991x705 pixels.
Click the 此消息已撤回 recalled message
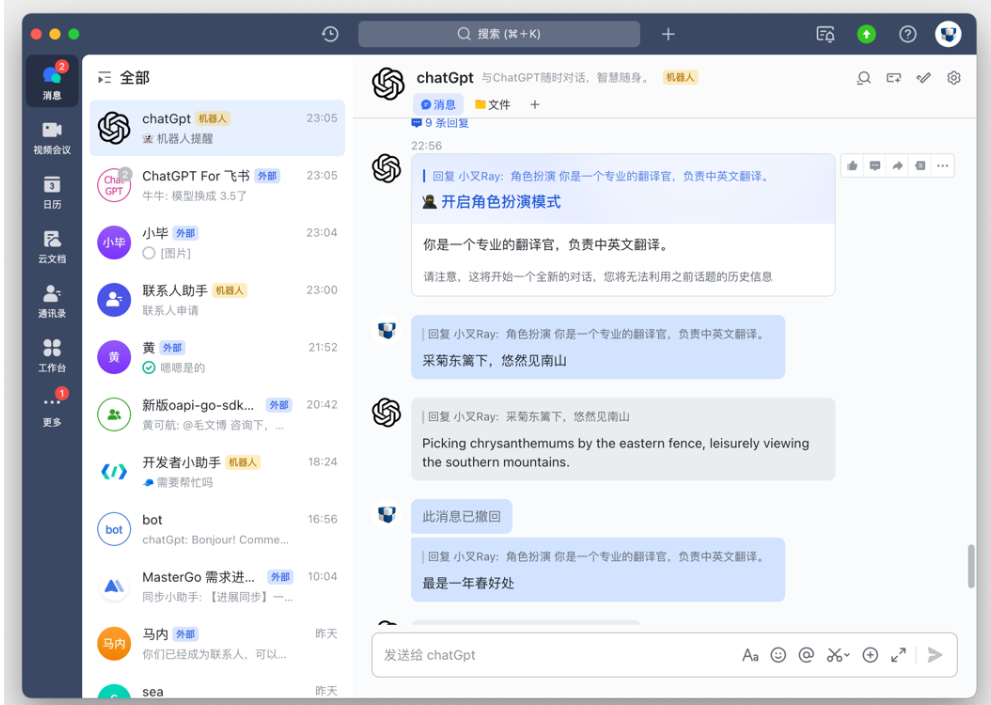tap(461, 517)
